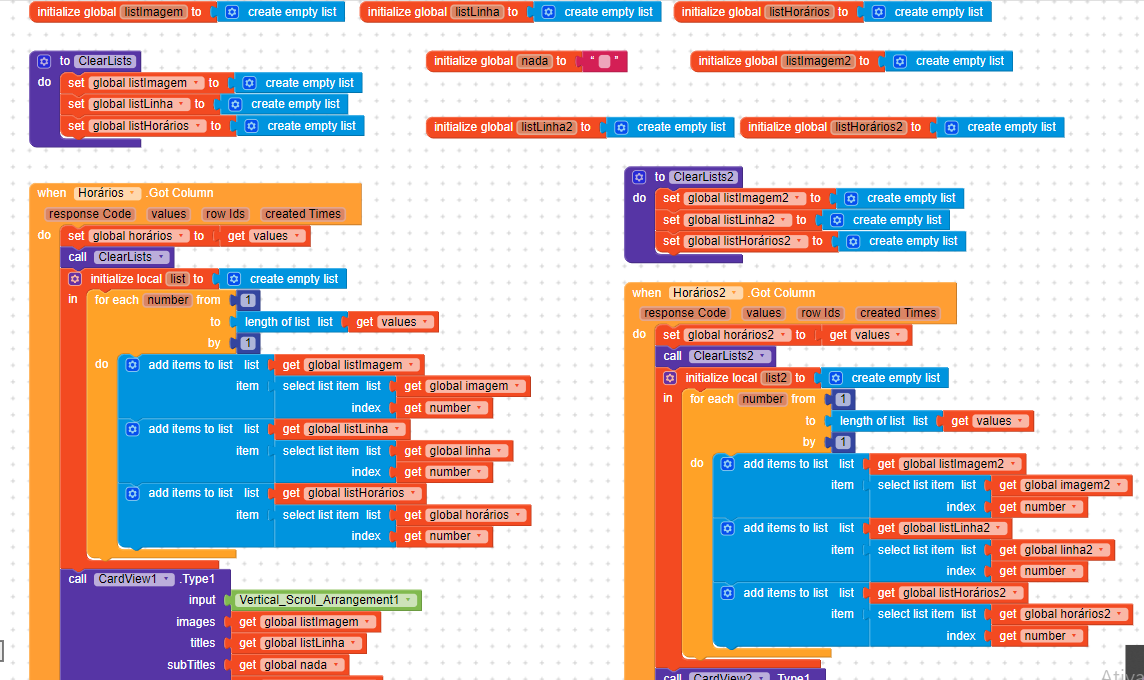The height and width of the screenshot is (680, 1144).
Task: Click gear on global listLinha initializer's empty list
Action: coord(549,12)
